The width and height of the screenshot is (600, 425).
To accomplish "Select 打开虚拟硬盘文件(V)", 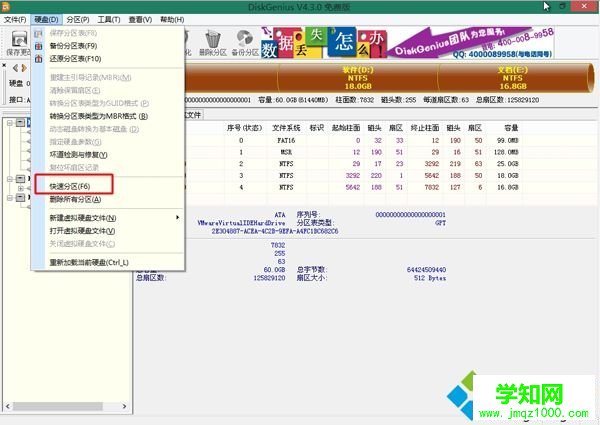I will (108, 231).
